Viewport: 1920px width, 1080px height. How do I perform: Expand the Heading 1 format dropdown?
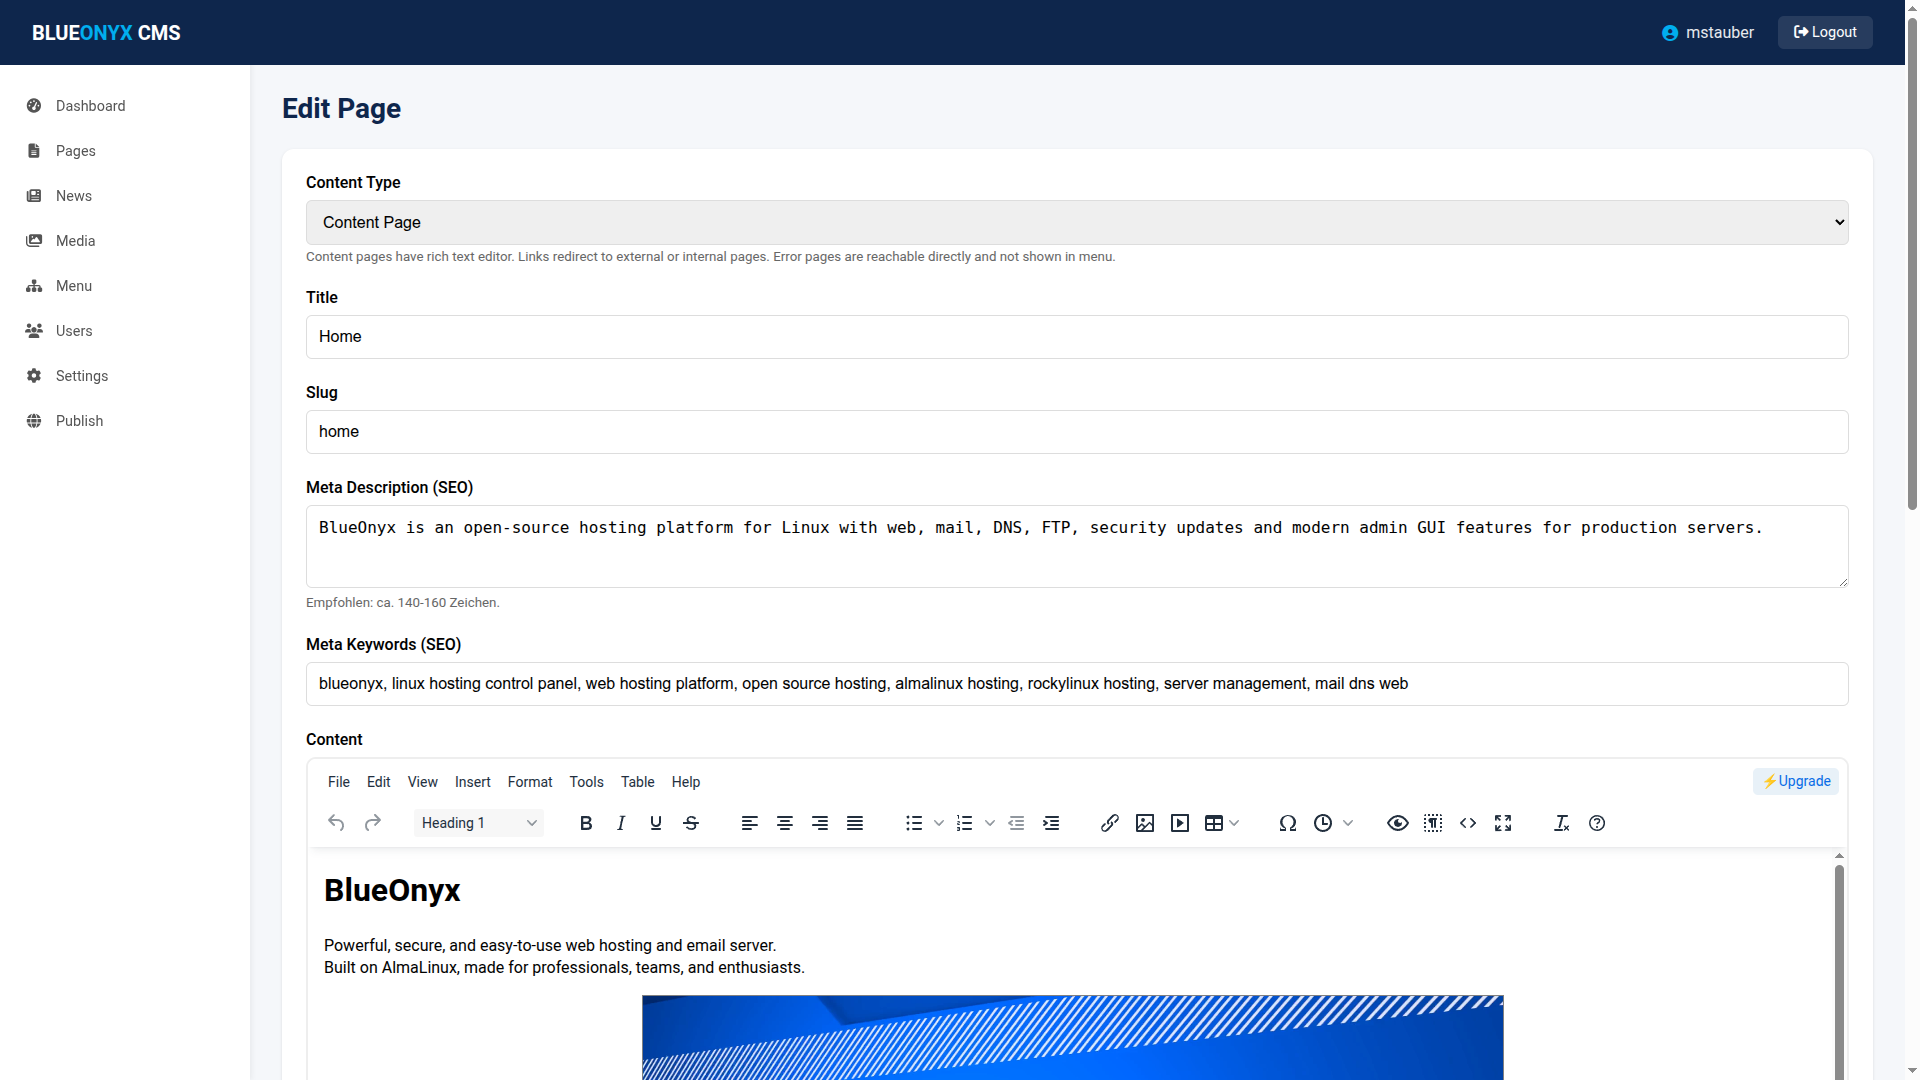pos(478,823)
